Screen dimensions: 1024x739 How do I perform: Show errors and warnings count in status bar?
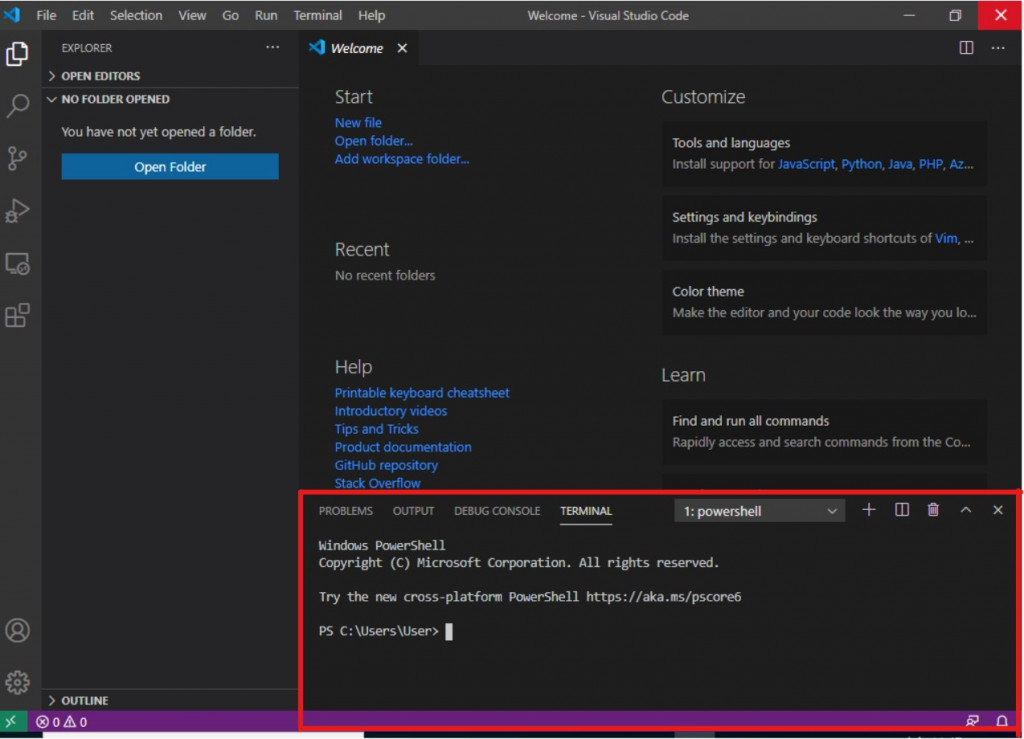coord(61,721)
